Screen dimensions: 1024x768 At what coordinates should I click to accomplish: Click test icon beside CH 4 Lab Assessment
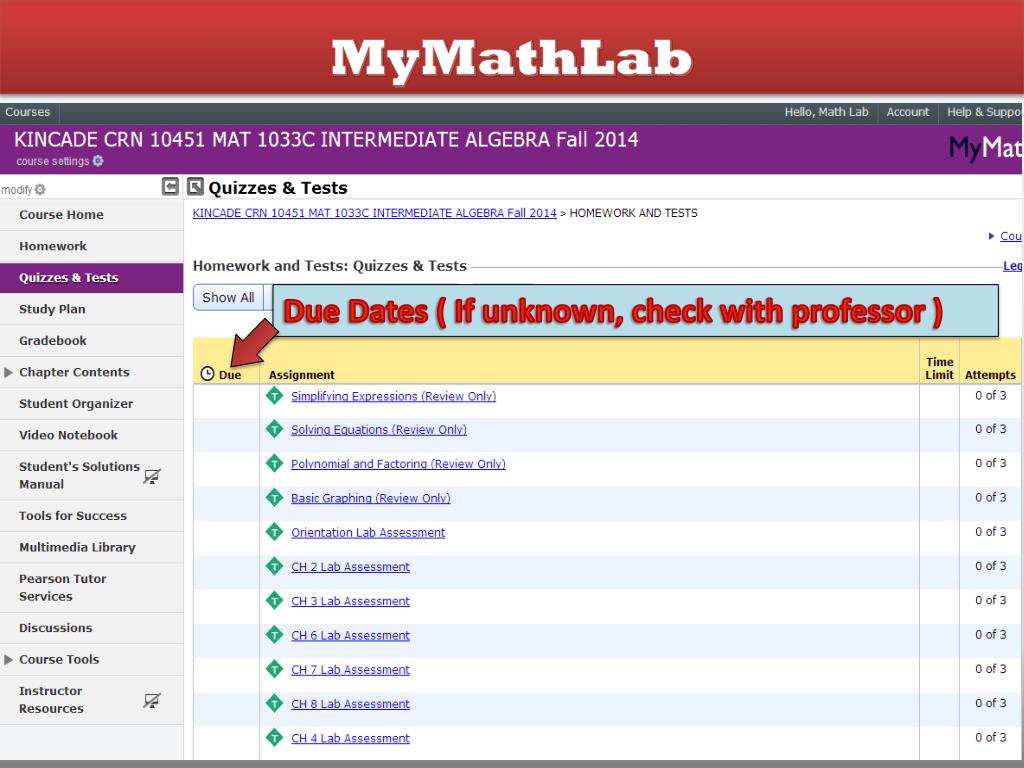(274, 737)
